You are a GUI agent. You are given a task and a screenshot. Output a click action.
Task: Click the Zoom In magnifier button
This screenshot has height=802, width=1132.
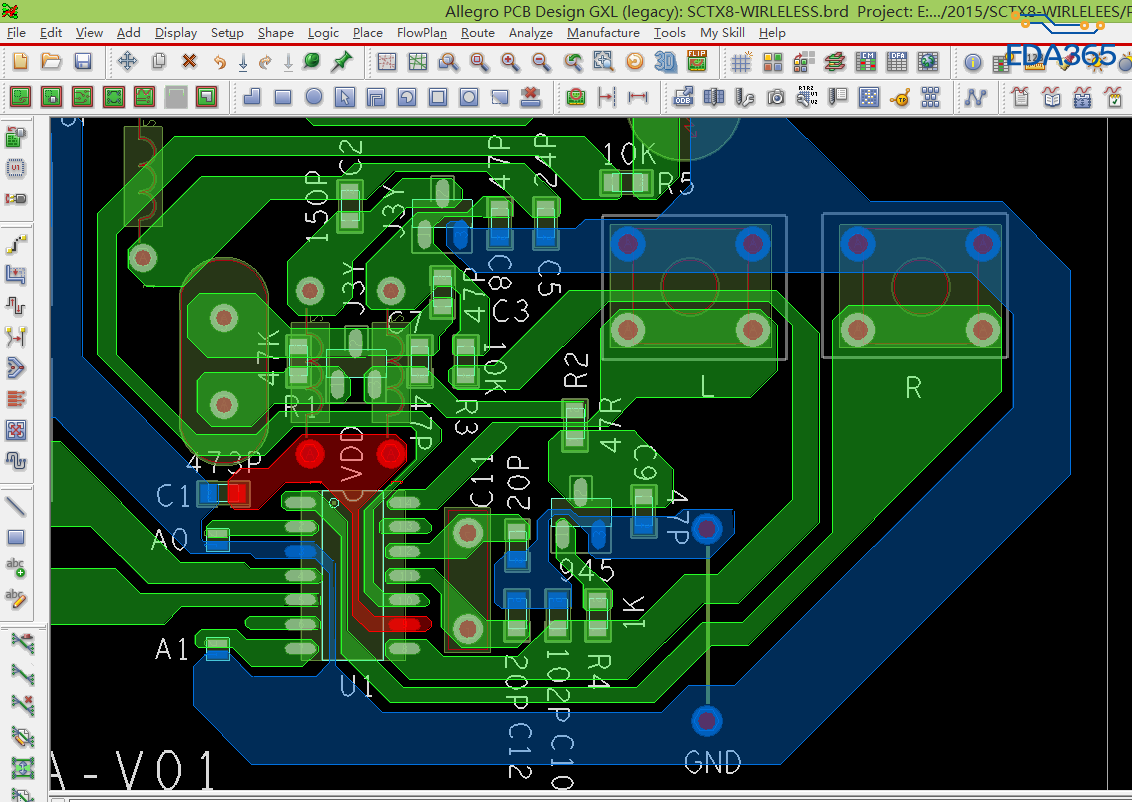[510, 62]
